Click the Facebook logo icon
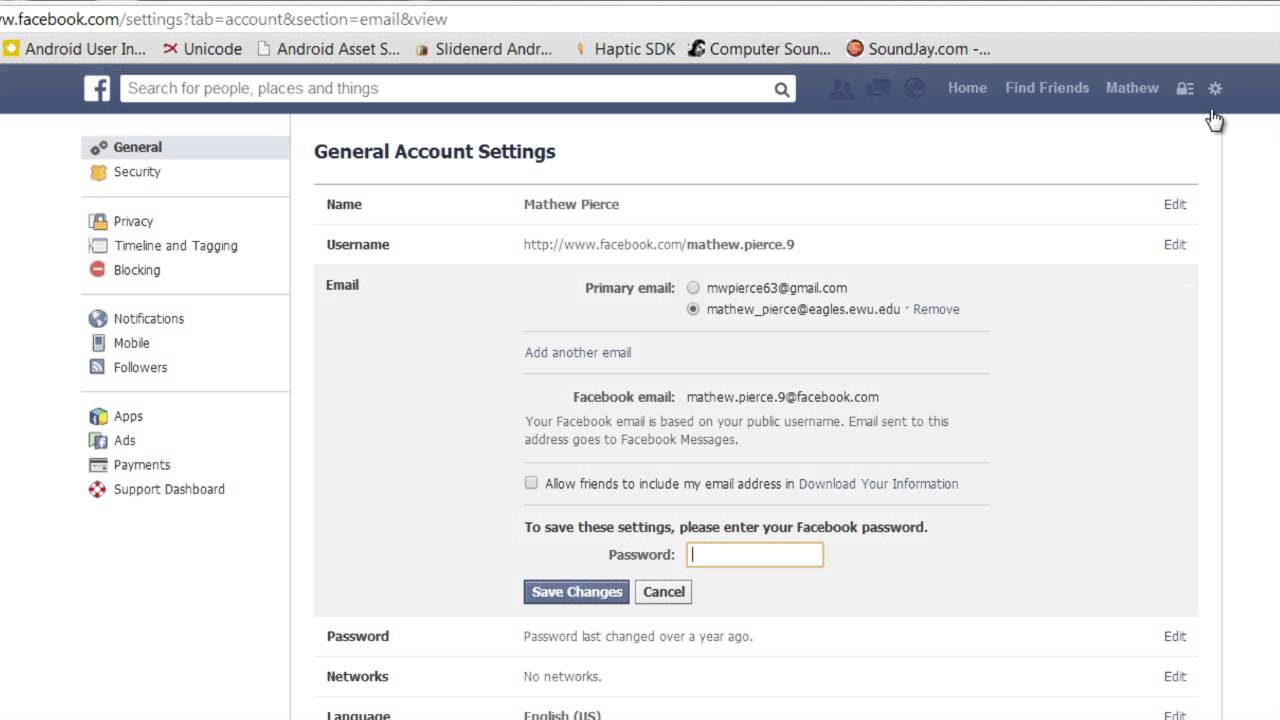This screenshot has width=1280, height=720. [x=97, y=88]
